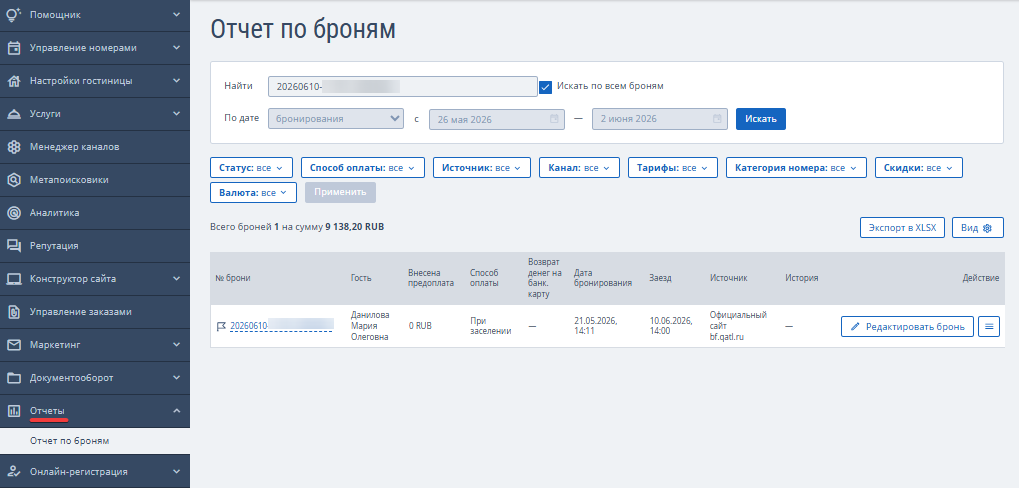Click the Метапоисковики hexagon icon
1019x488 pixels.
(14, 180)
